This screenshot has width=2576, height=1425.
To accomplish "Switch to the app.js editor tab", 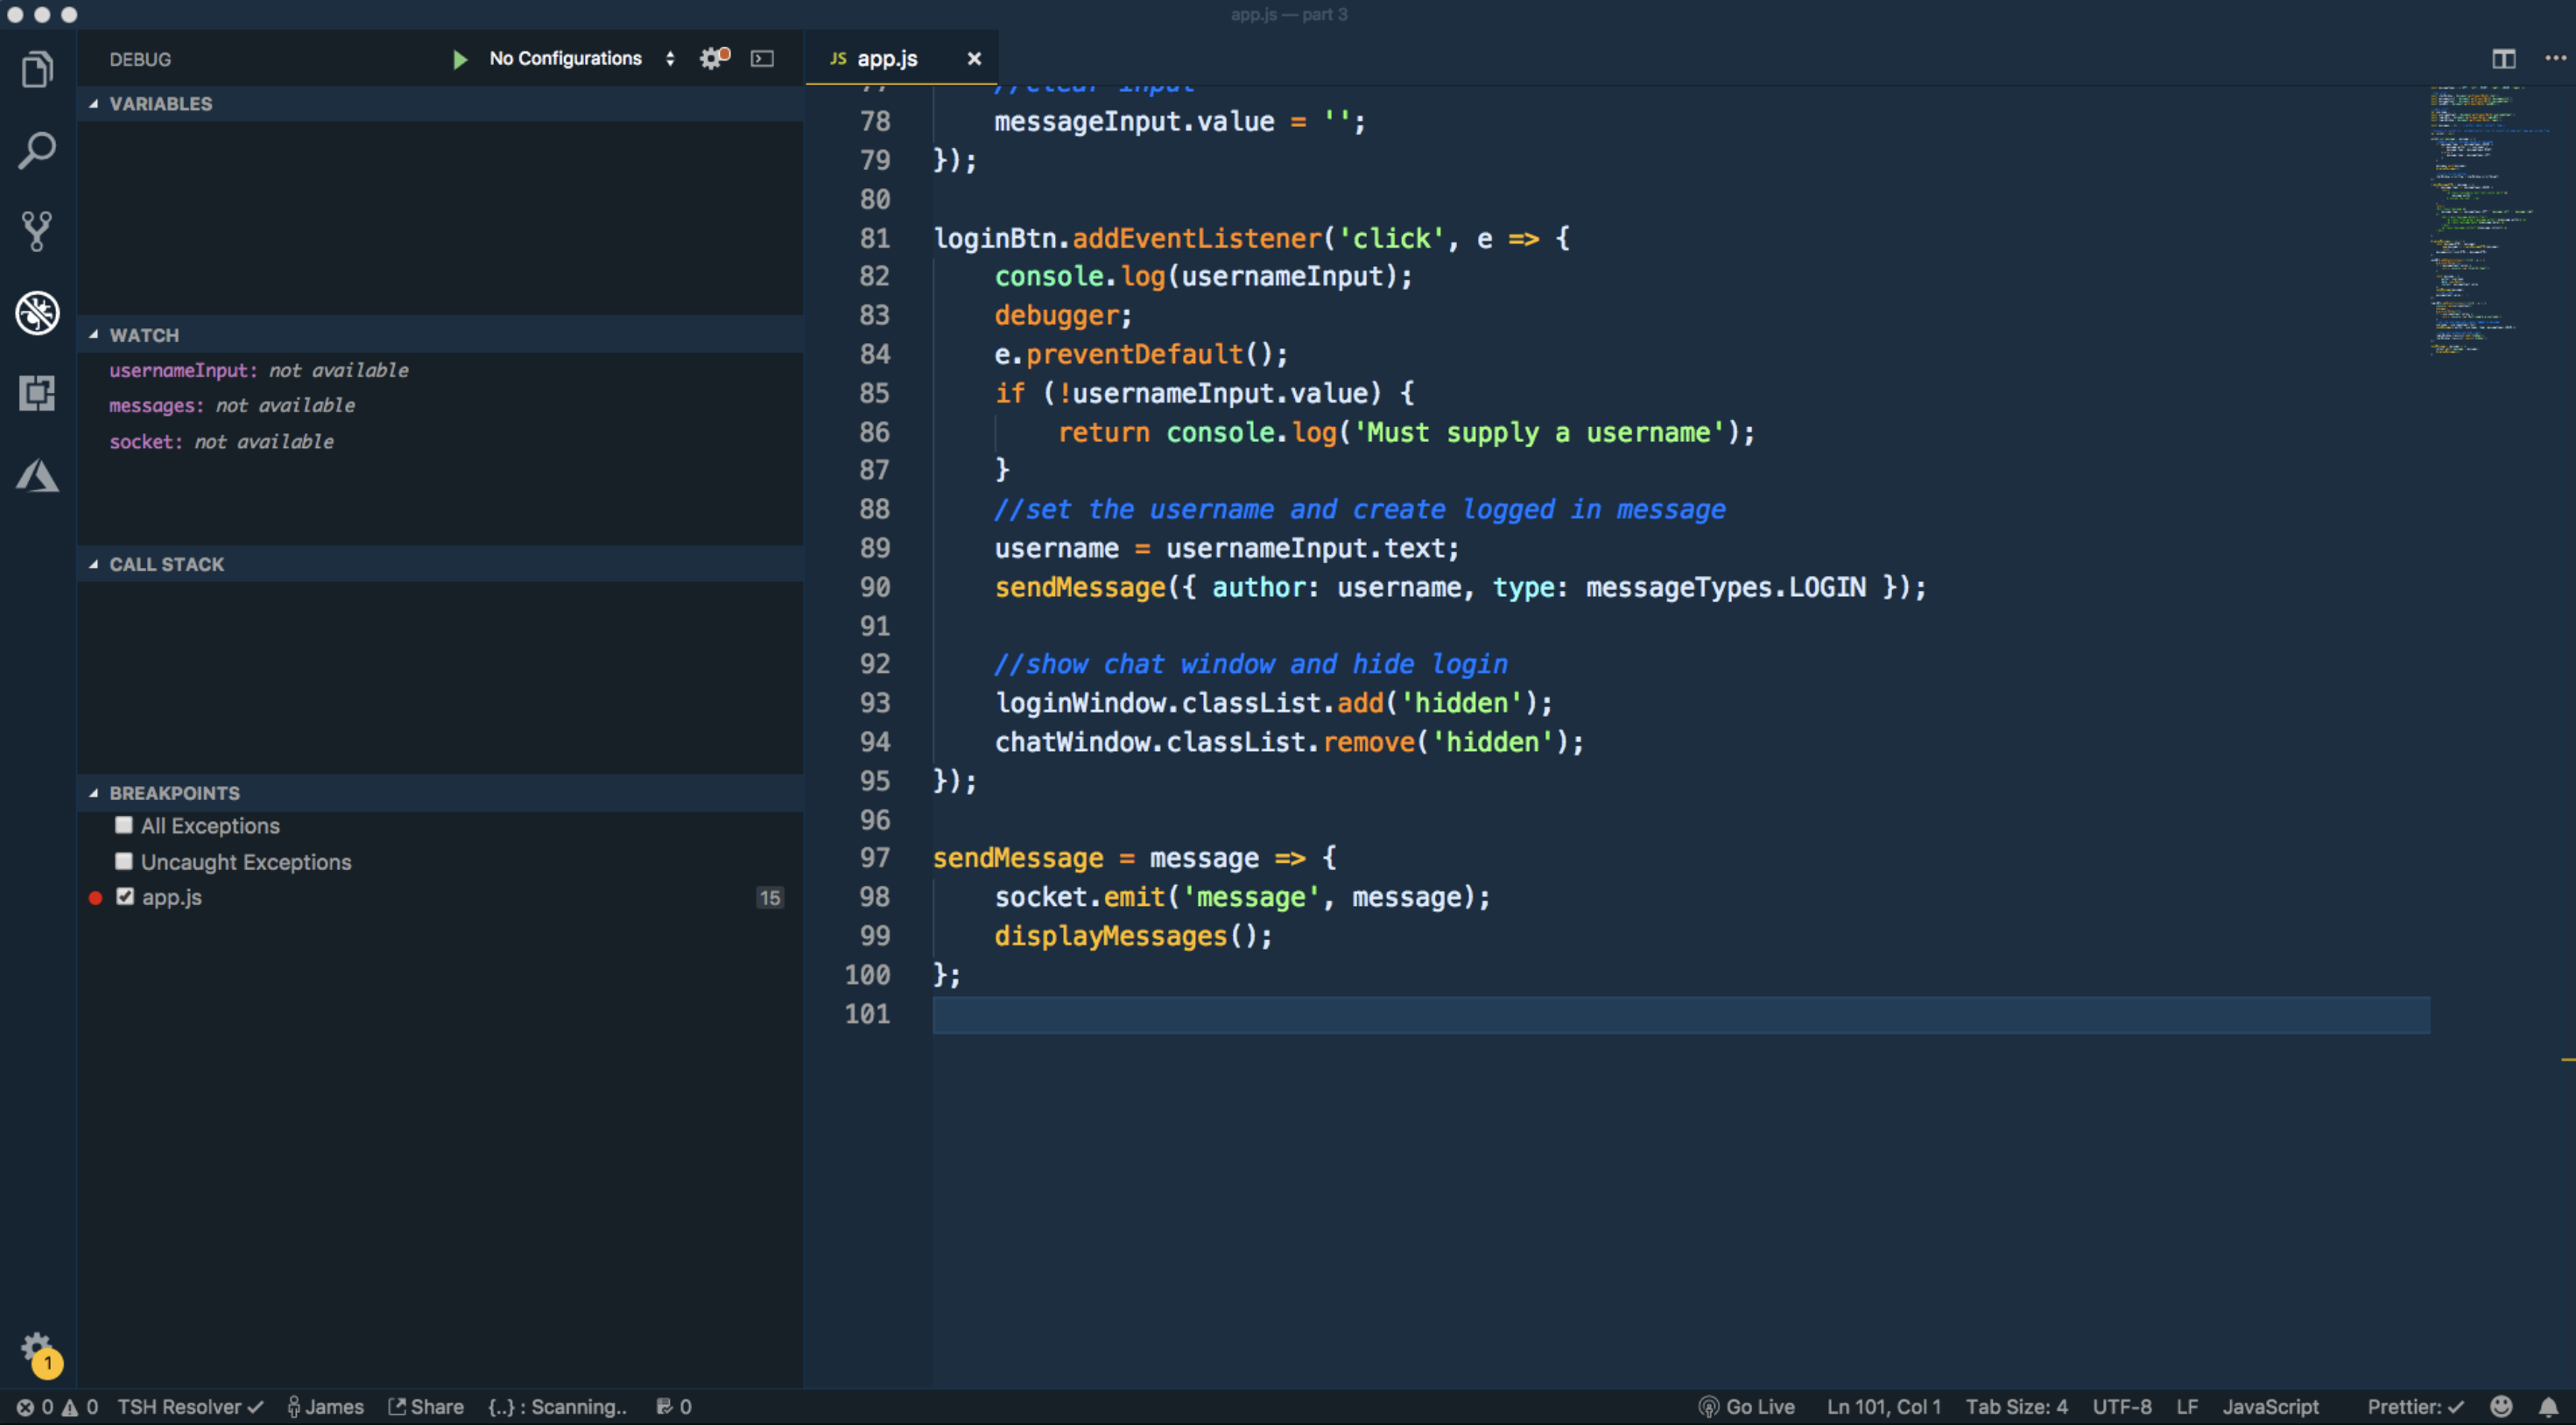I will [887, 58].
